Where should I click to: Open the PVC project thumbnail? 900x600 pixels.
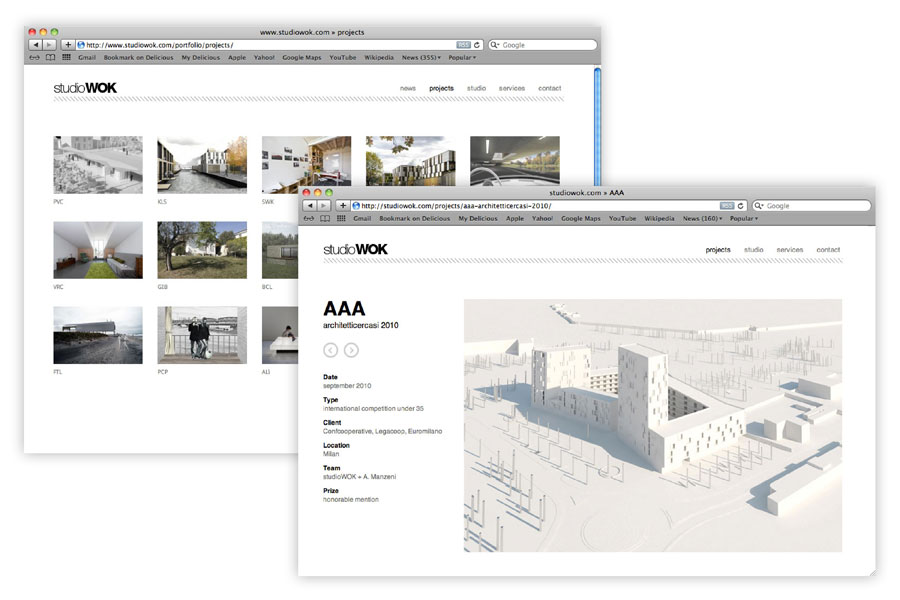98,165
